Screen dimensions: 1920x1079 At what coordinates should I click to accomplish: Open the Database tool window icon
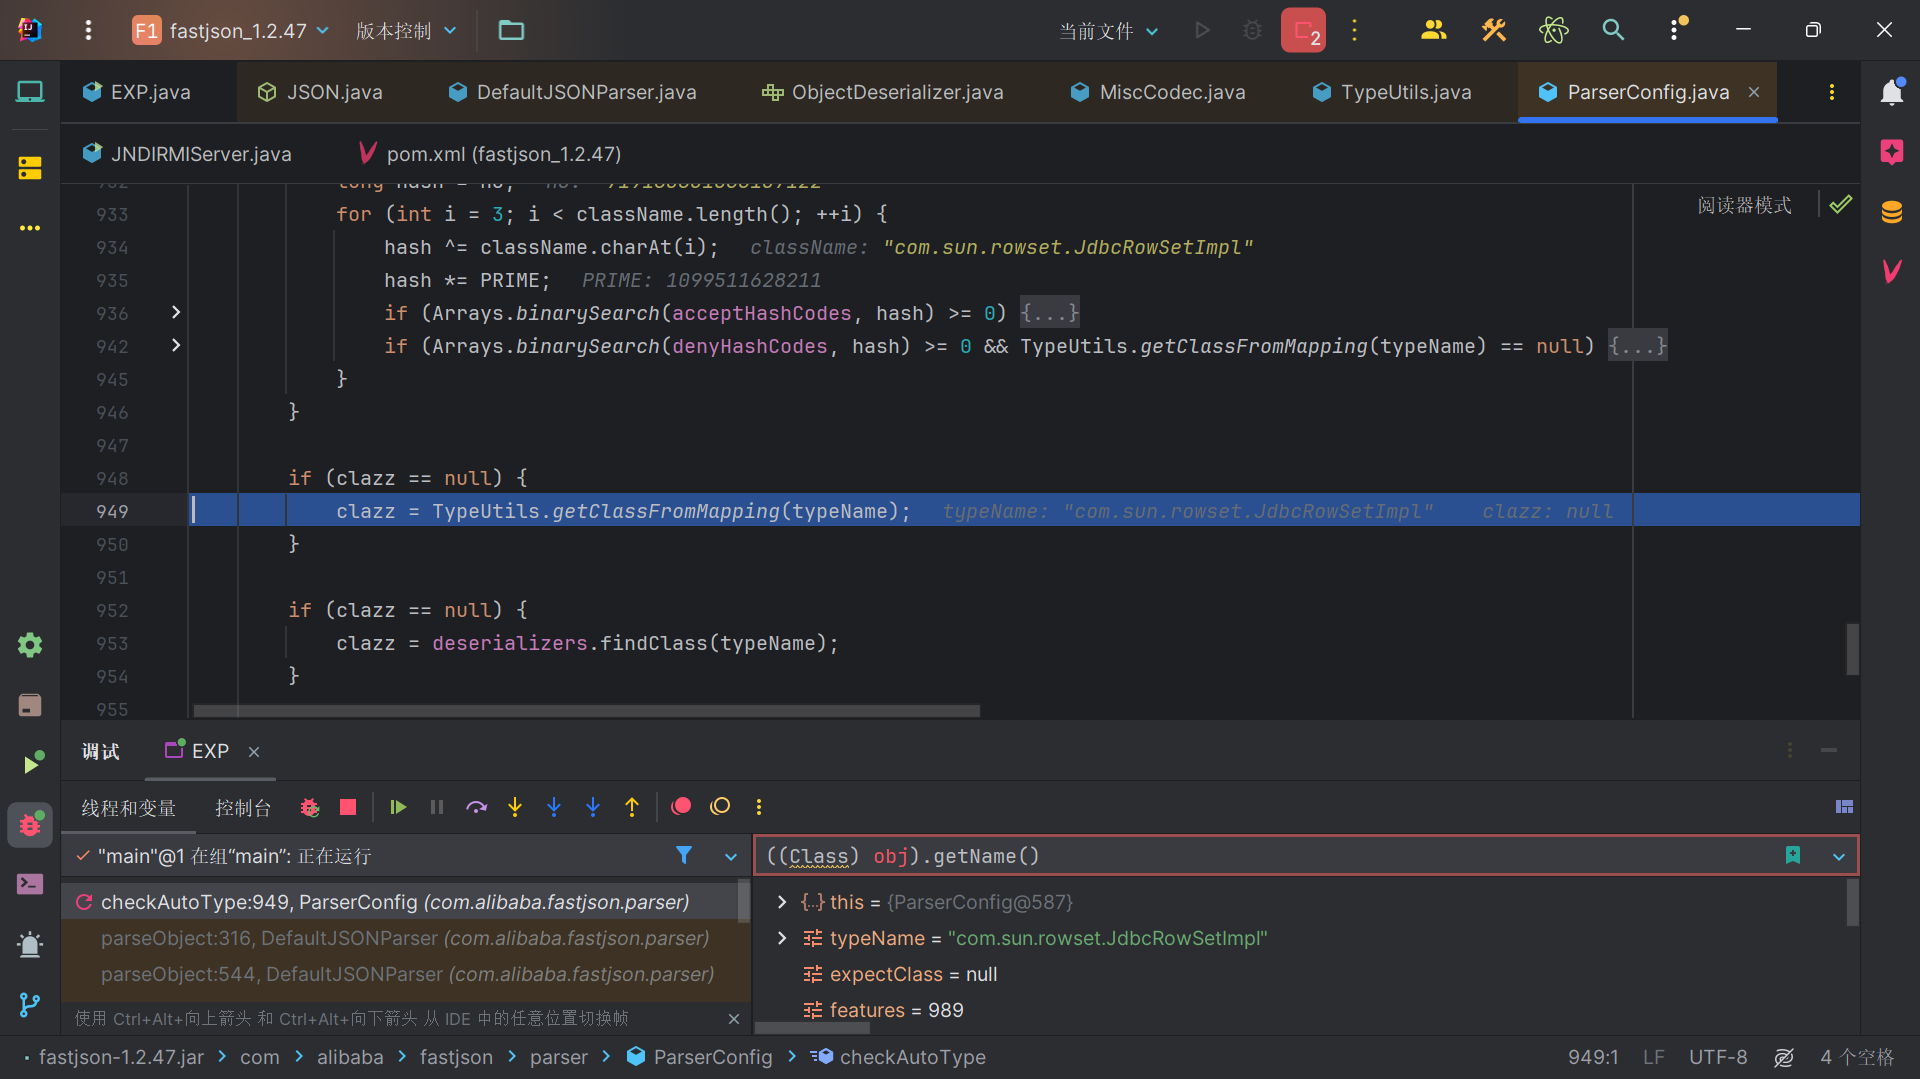pyautogui.click(x=1891, y=212)
